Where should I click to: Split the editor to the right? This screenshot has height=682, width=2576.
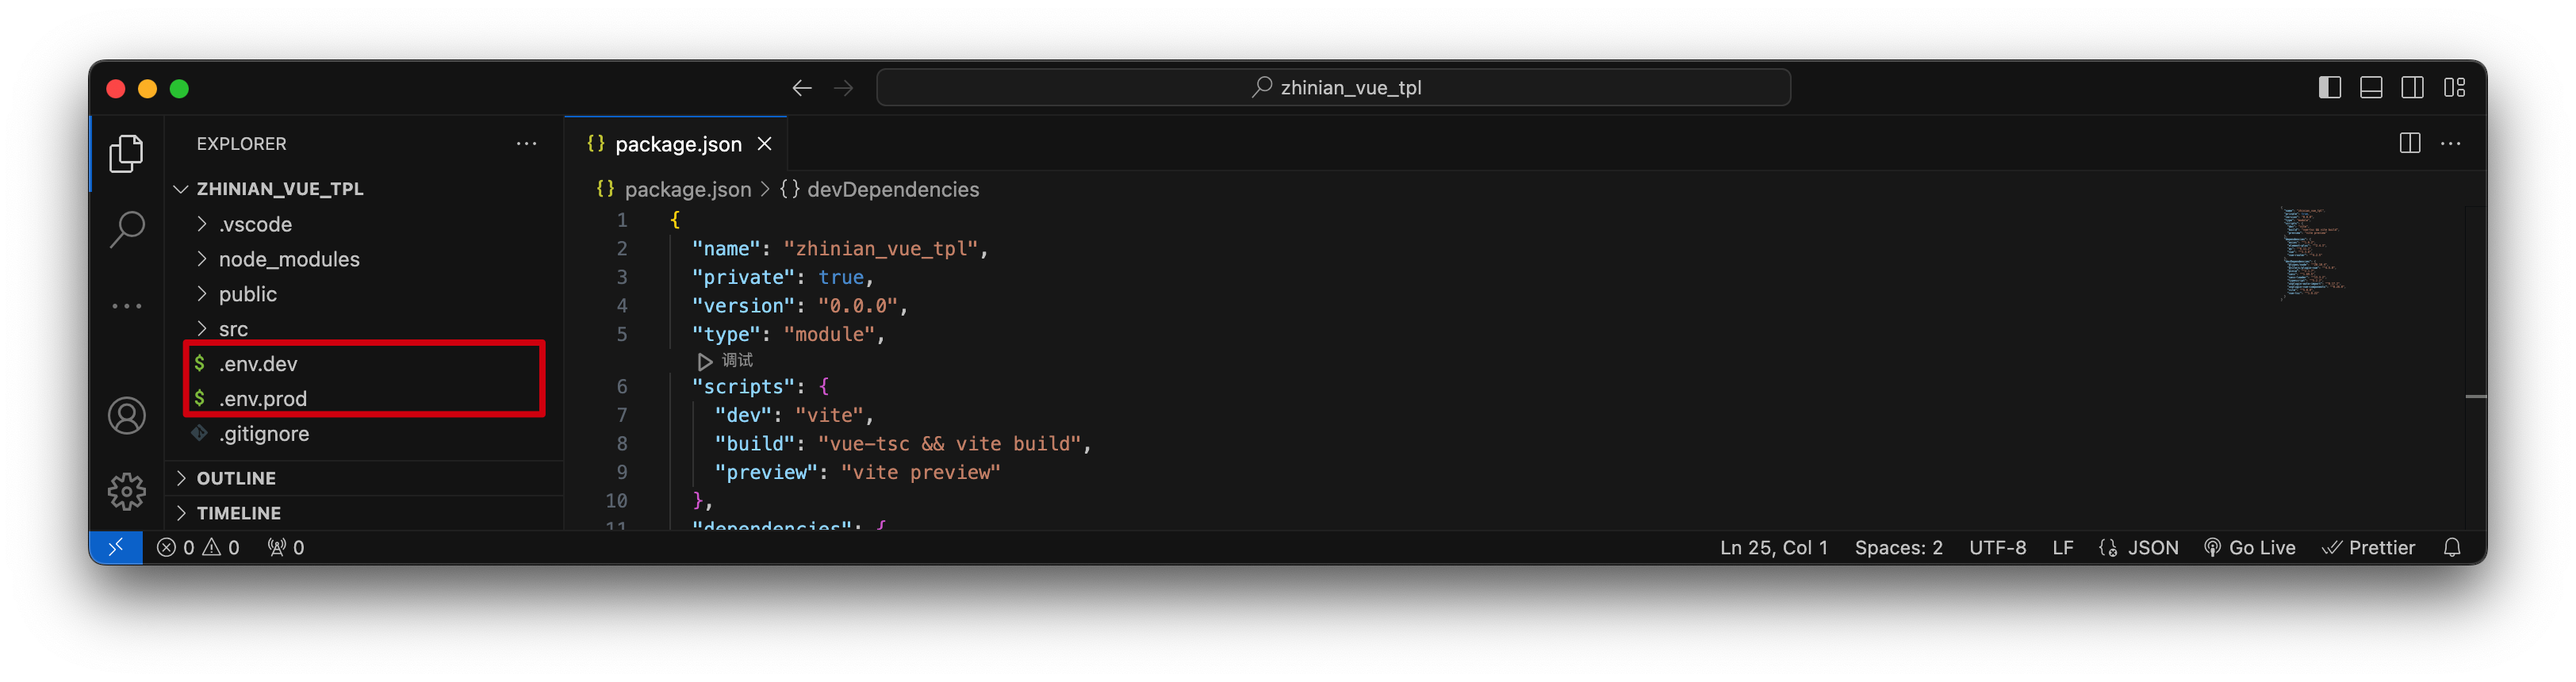click(2410, 143)
